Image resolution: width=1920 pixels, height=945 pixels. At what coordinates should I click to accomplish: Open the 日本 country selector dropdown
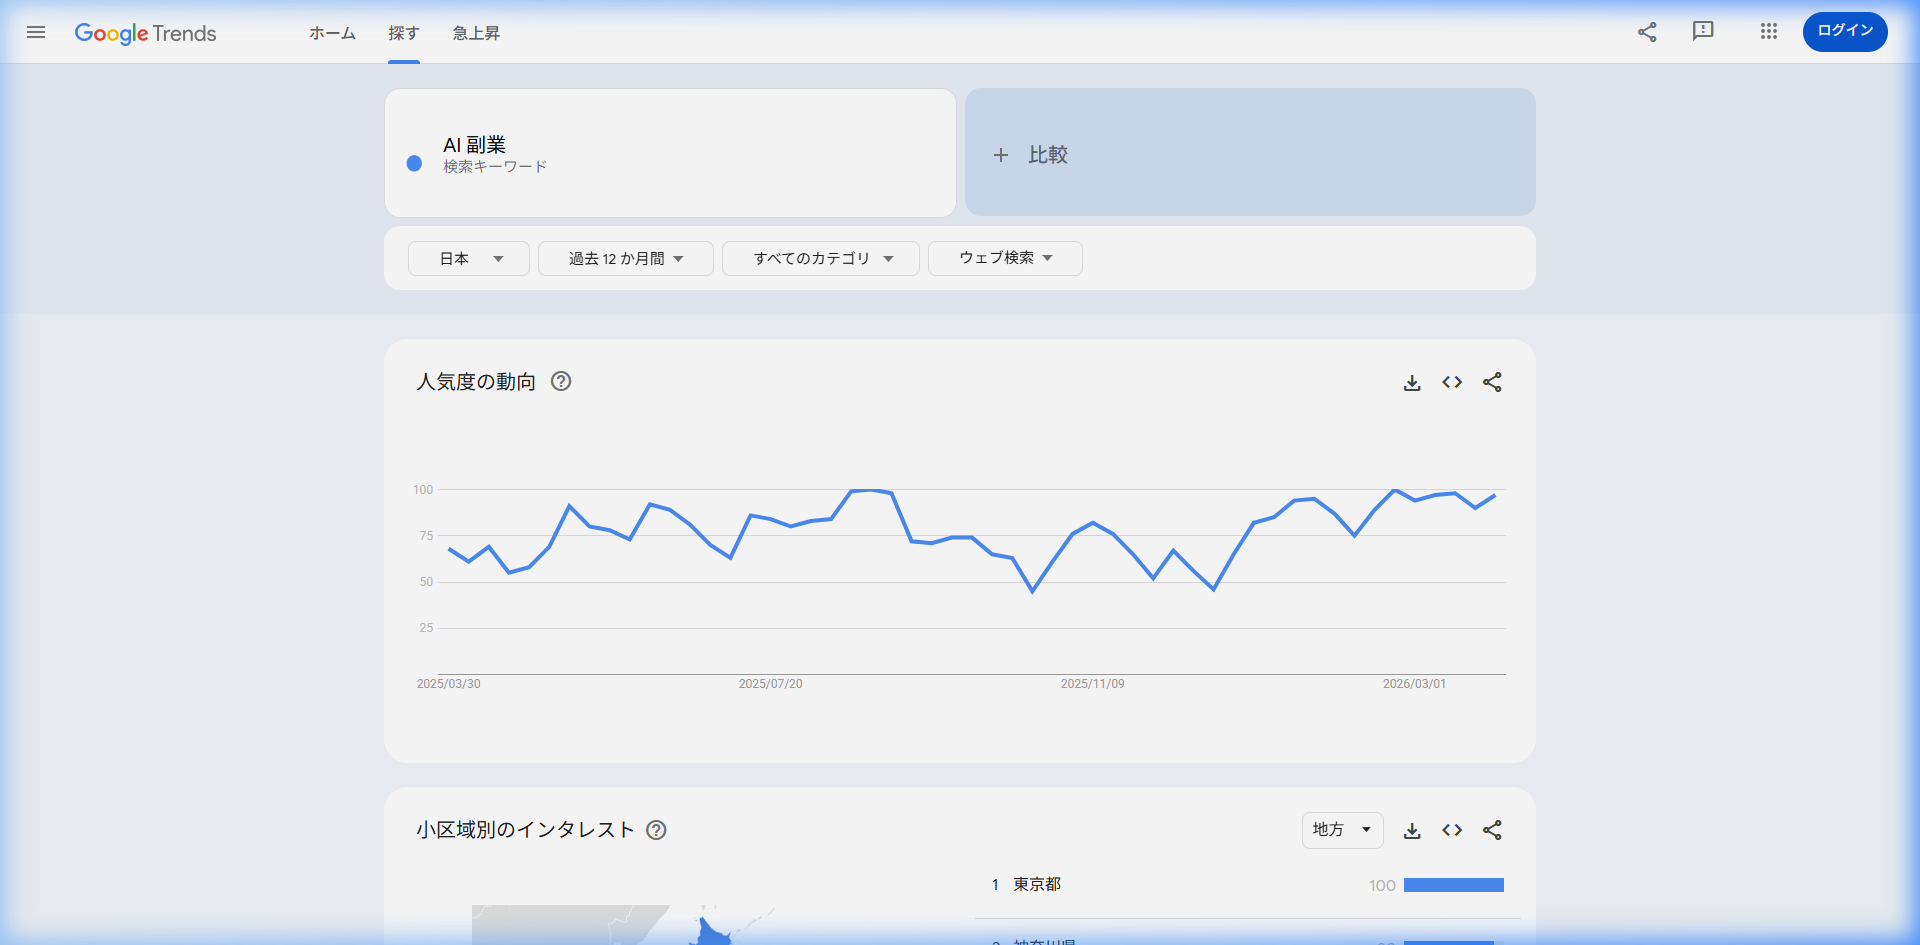coord(468,258)
